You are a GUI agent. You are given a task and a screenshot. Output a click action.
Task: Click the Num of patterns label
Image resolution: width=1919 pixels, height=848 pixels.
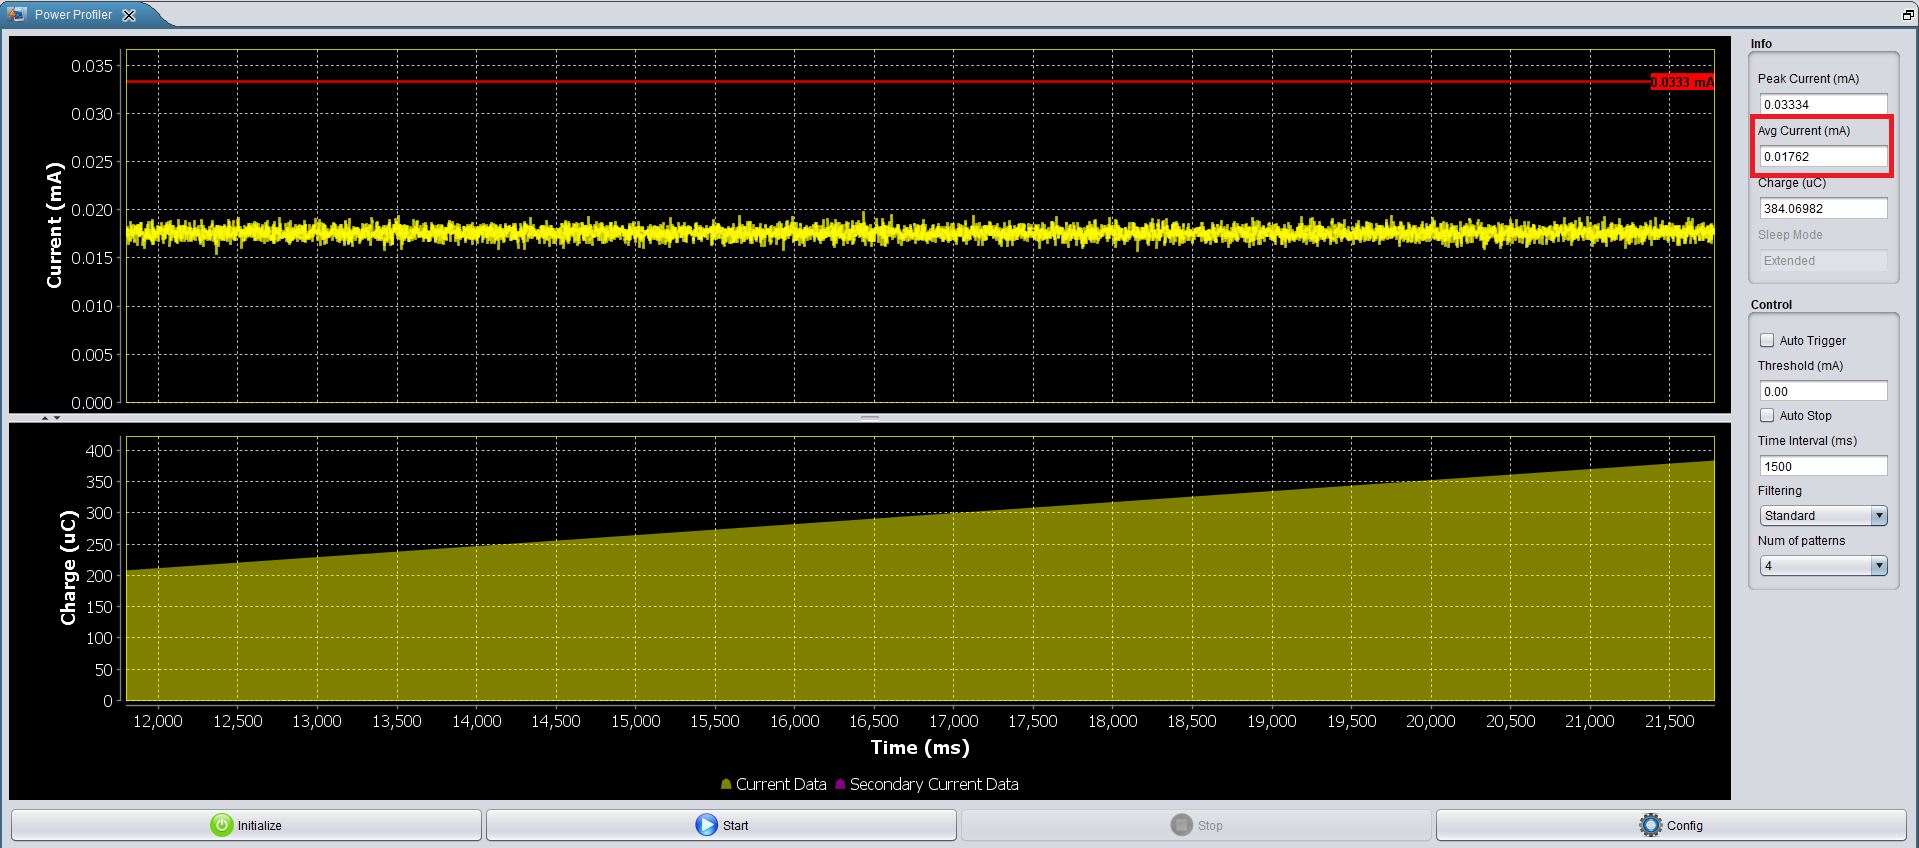pos(1802,541)
